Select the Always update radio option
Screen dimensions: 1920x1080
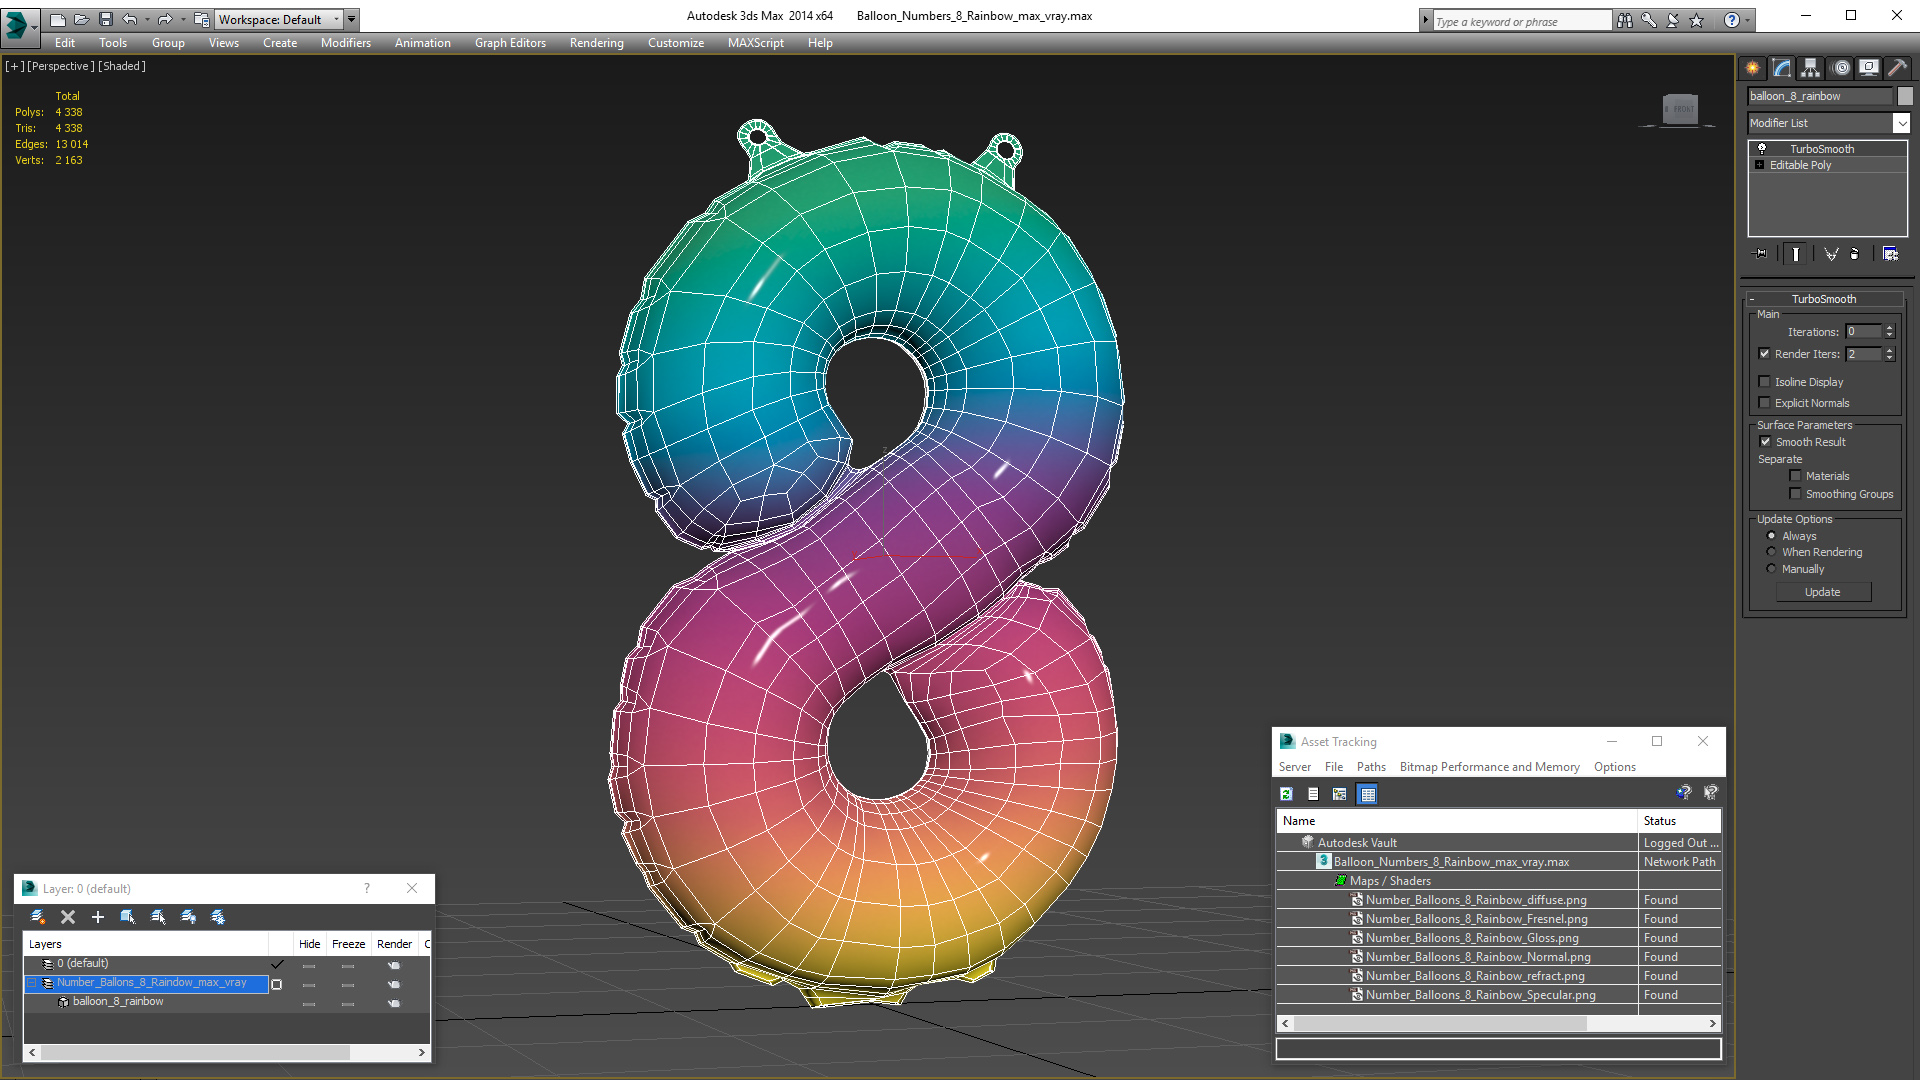(x=1772, y=536)
